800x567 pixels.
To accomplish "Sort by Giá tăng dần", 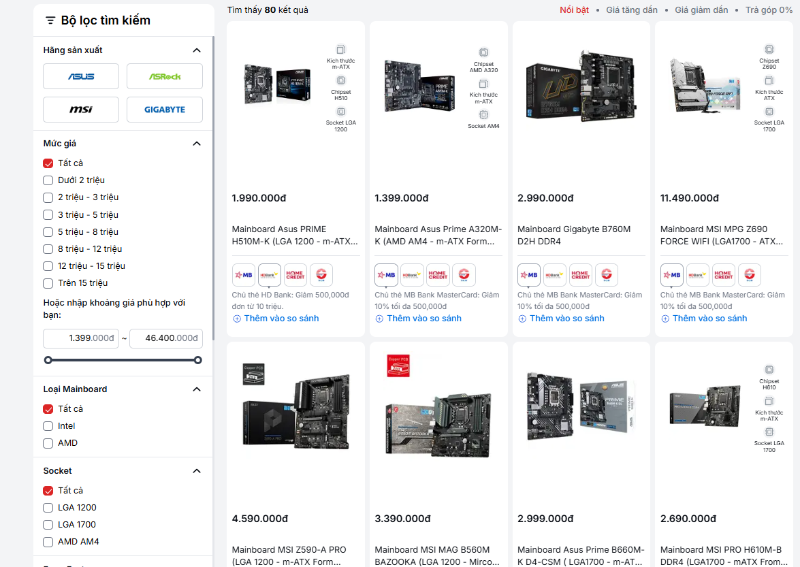I will 632,10.
